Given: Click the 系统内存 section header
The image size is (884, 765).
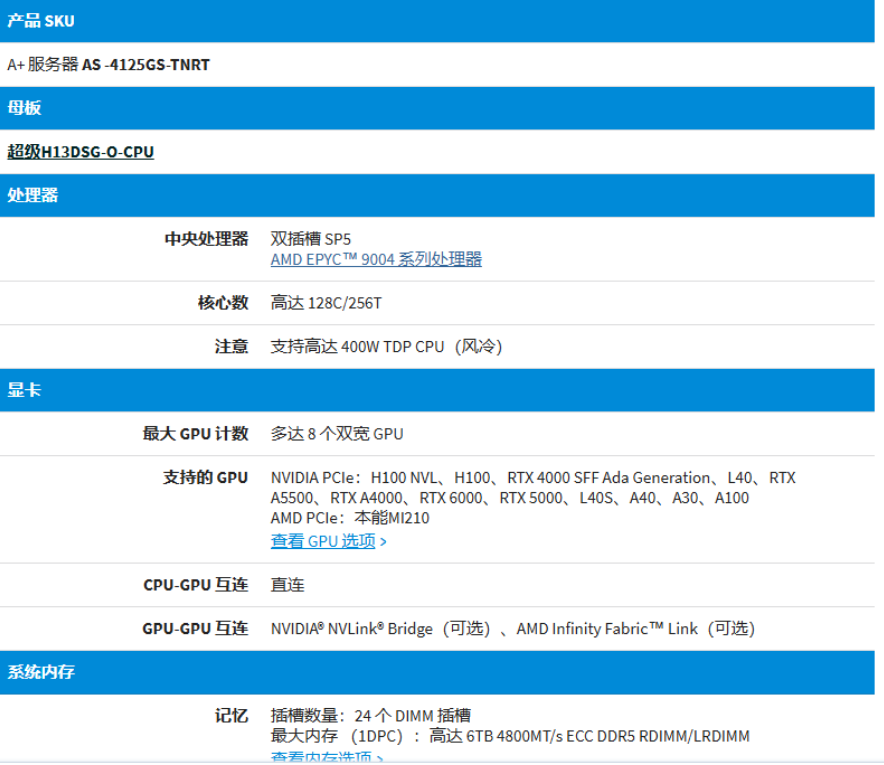Looking at the screenshot, I should pos(437,672).
